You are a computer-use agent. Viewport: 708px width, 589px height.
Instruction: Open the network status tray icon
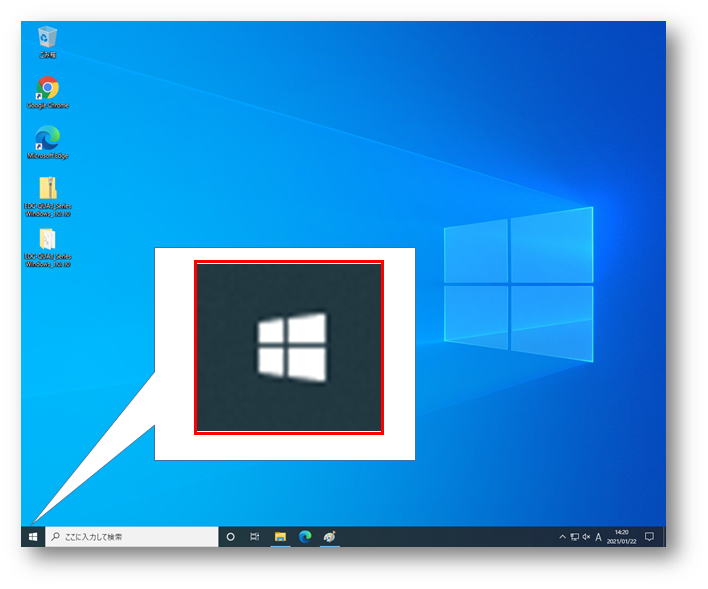574,537
